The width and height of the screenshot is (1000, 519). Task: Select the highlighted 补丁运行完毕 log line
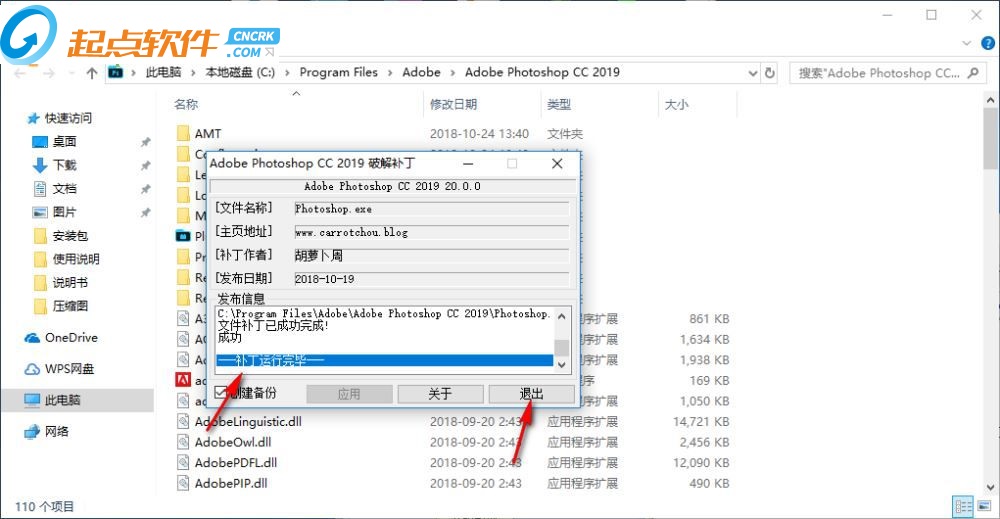pos(385,360)
